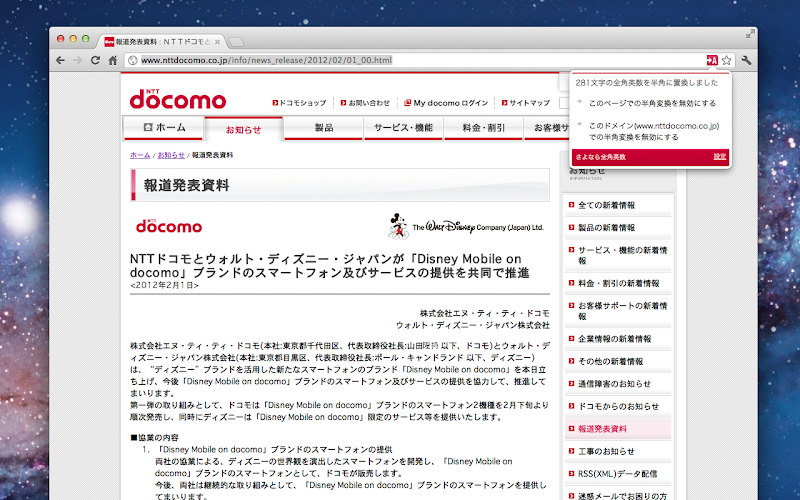Click the full-width conversion extension icon

point(712,60)
